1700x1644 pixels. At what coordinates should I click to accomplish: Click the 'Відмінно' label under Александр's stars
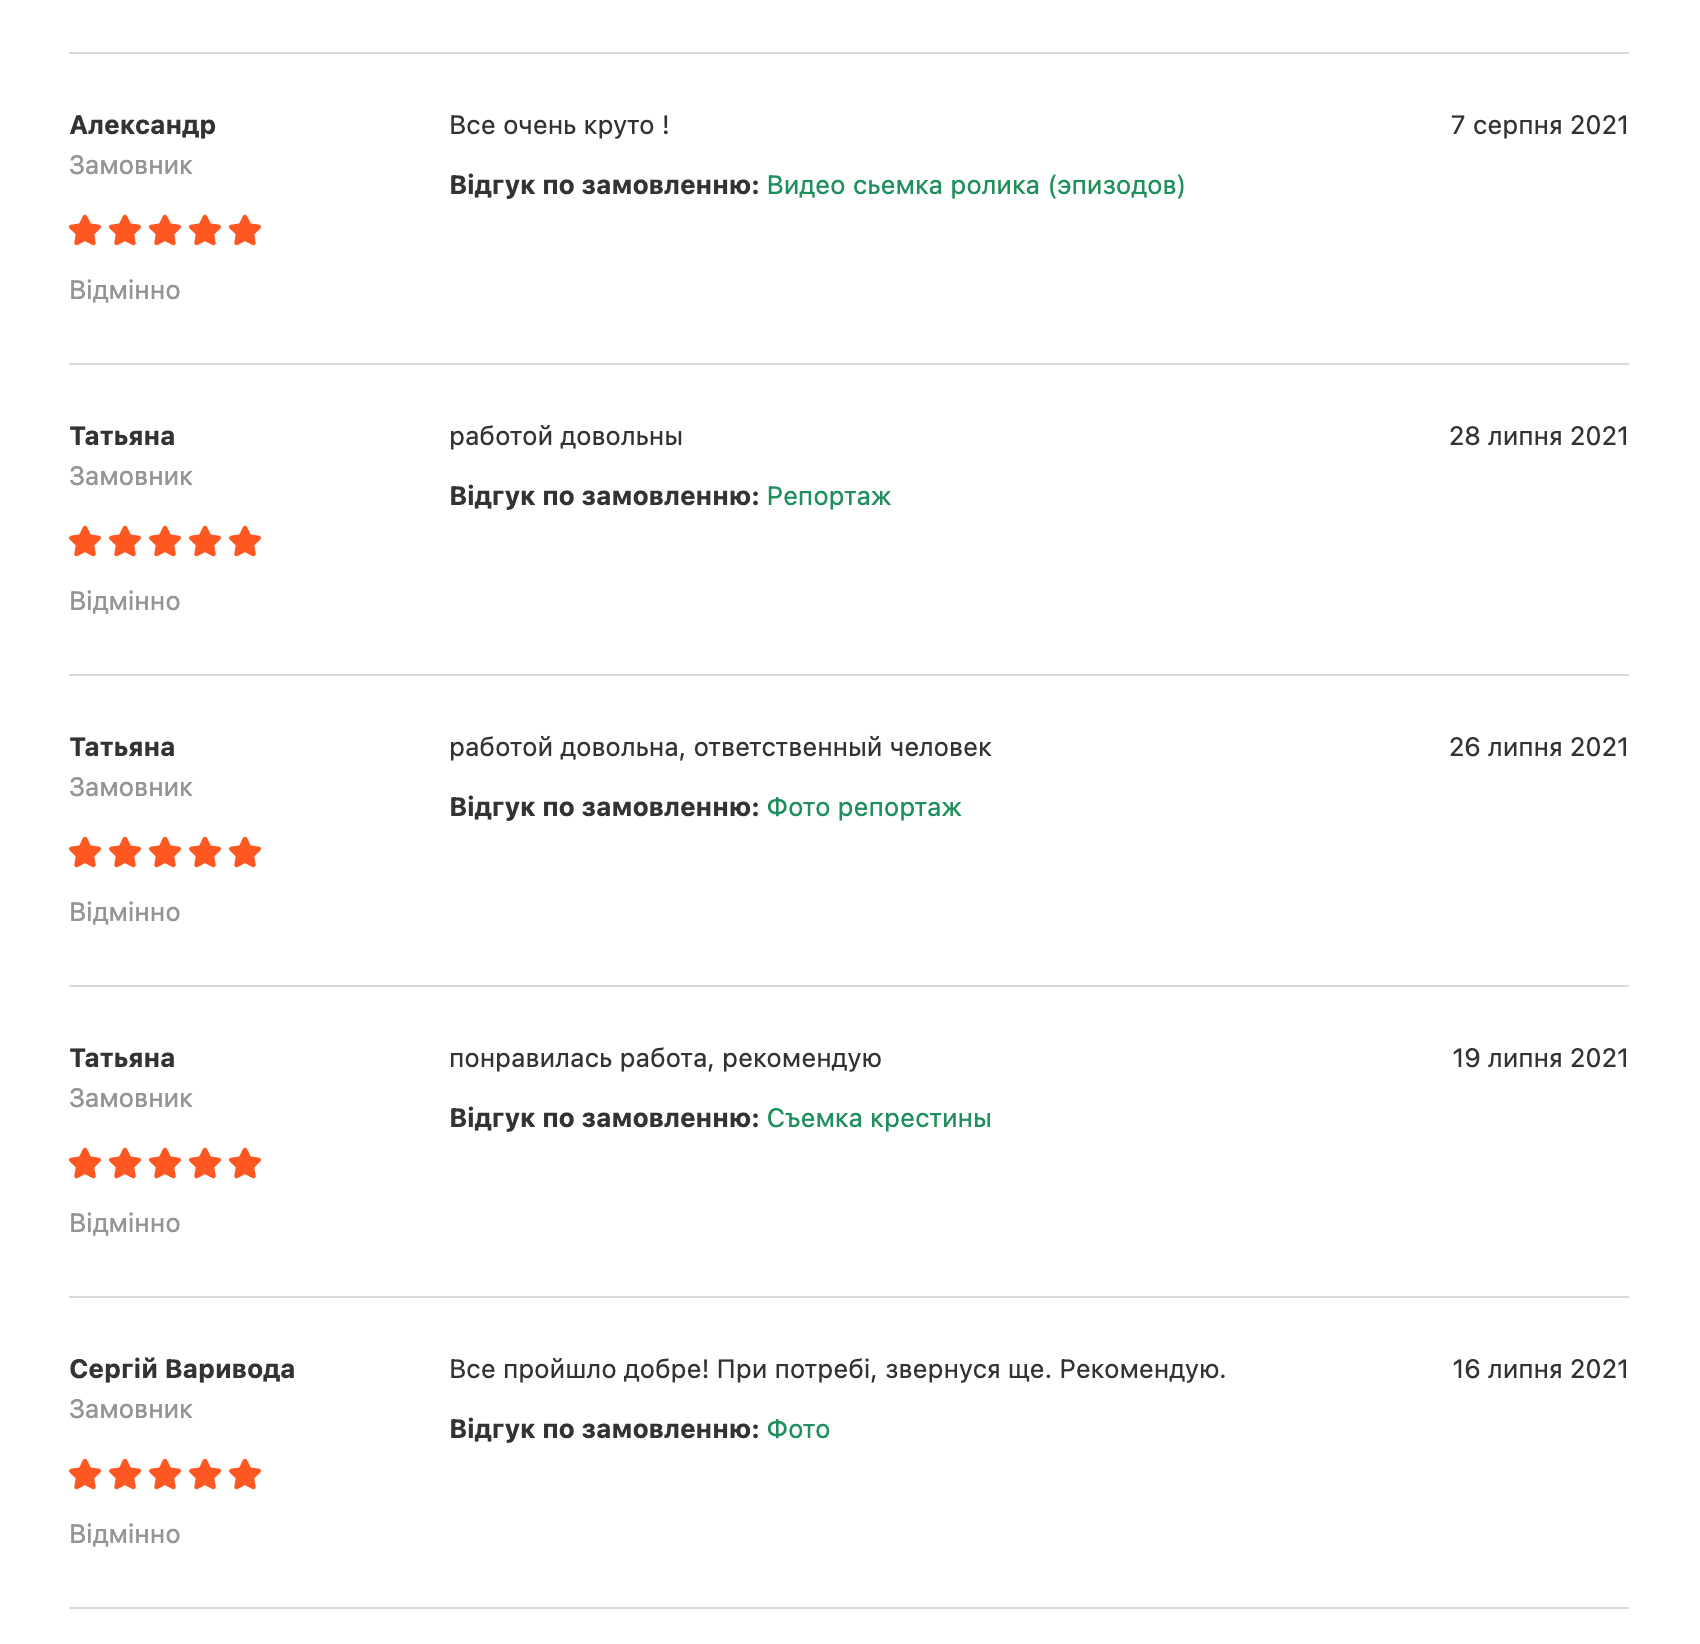[x=125, y=290]
